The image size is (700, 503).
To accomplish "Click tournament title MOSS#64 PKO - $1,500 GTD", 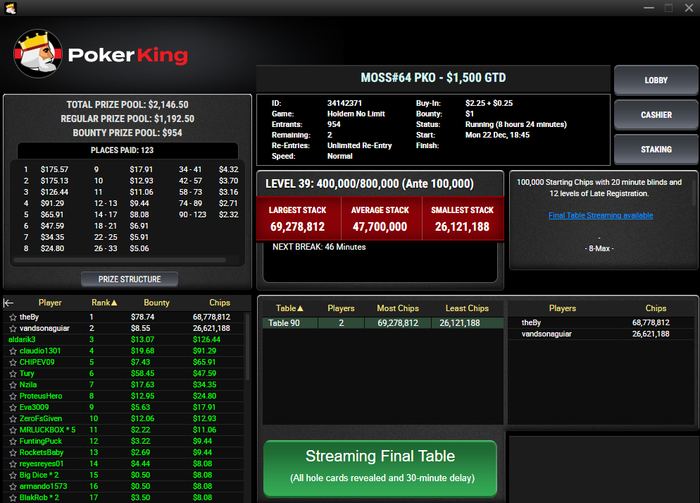I will point(433,78).
